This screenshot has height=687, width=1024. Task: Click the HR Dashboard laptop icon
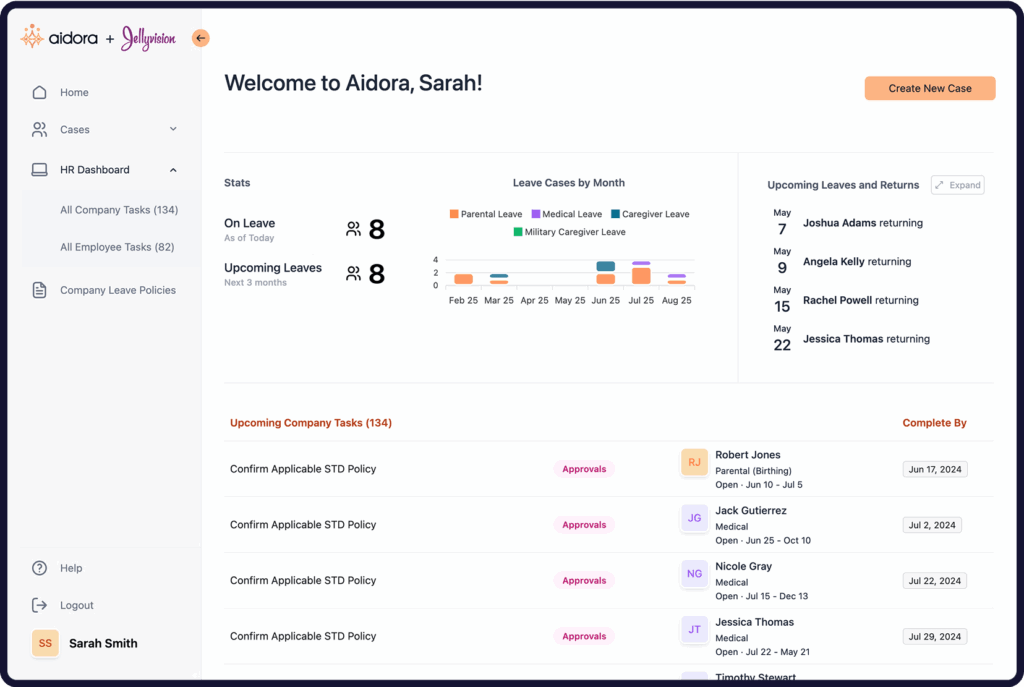39,169
